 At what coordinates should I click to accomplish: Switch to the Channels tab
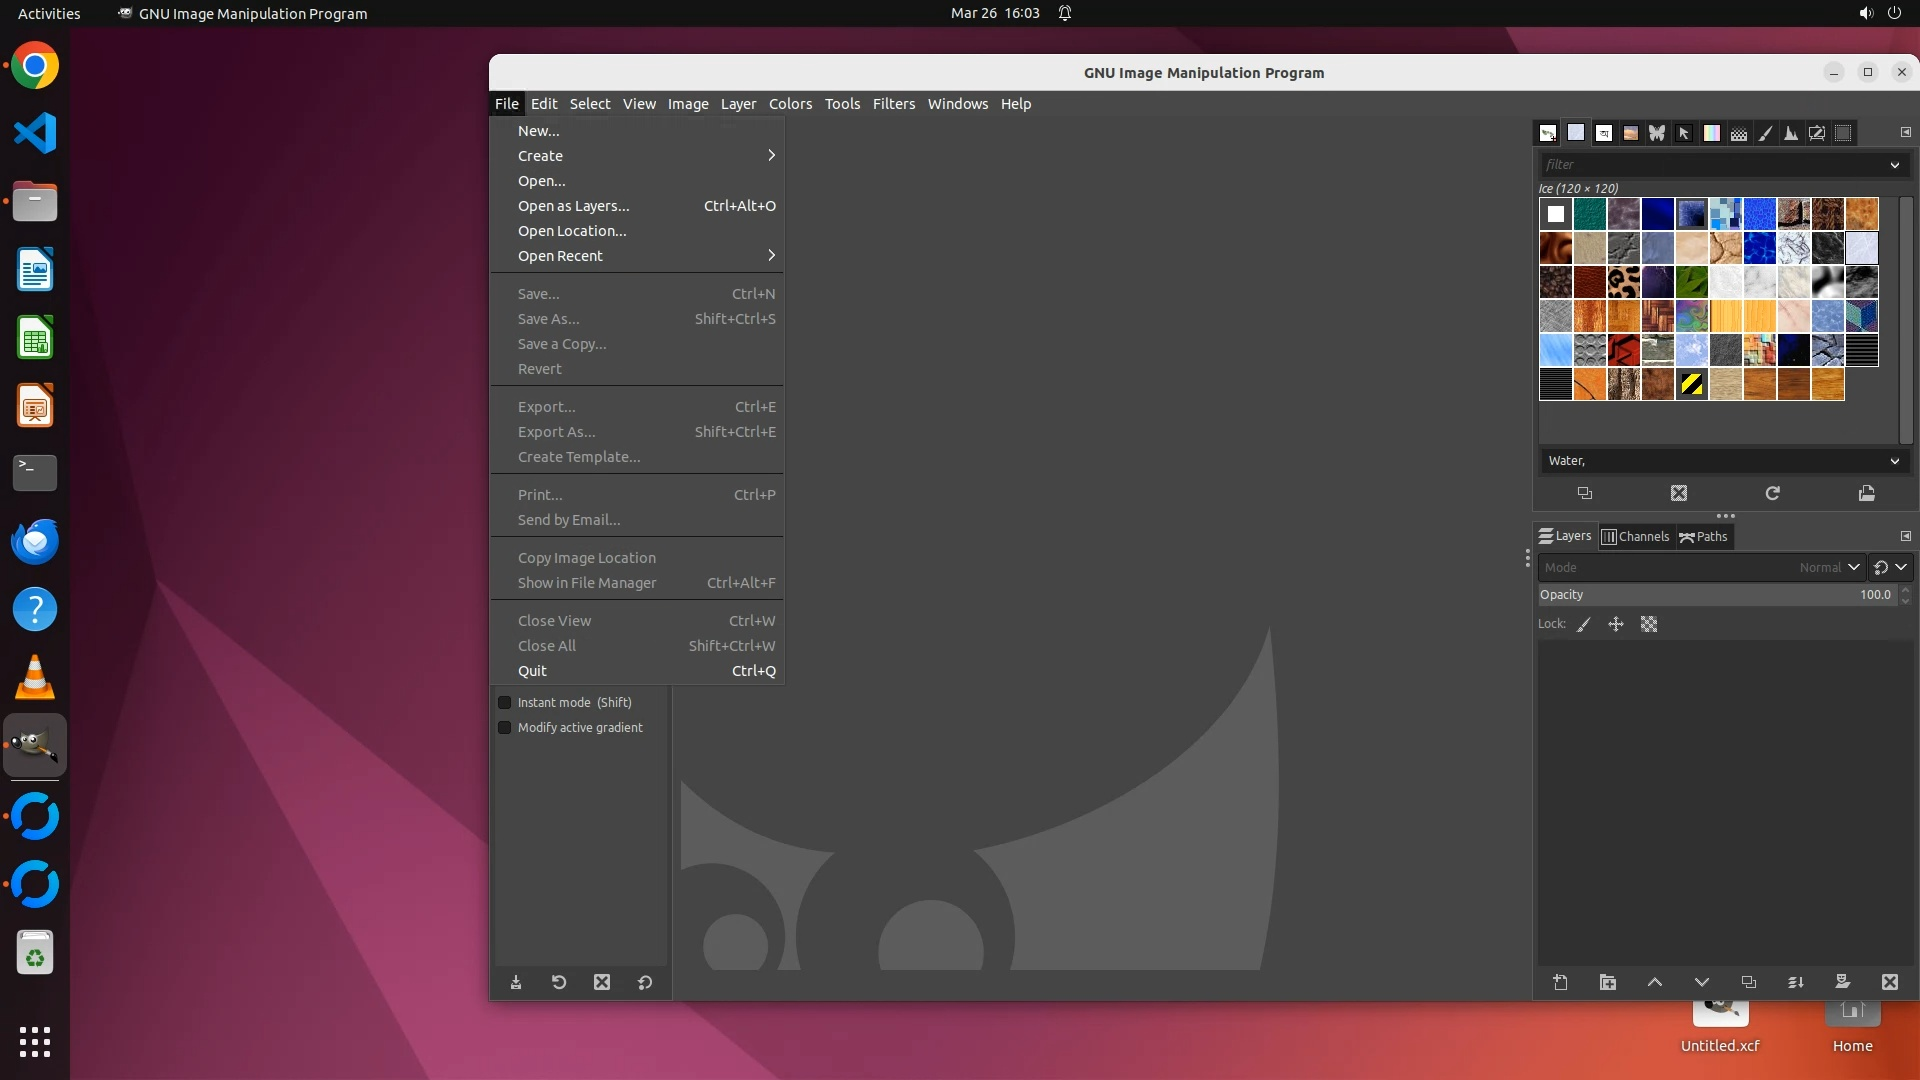(1635, 537)
